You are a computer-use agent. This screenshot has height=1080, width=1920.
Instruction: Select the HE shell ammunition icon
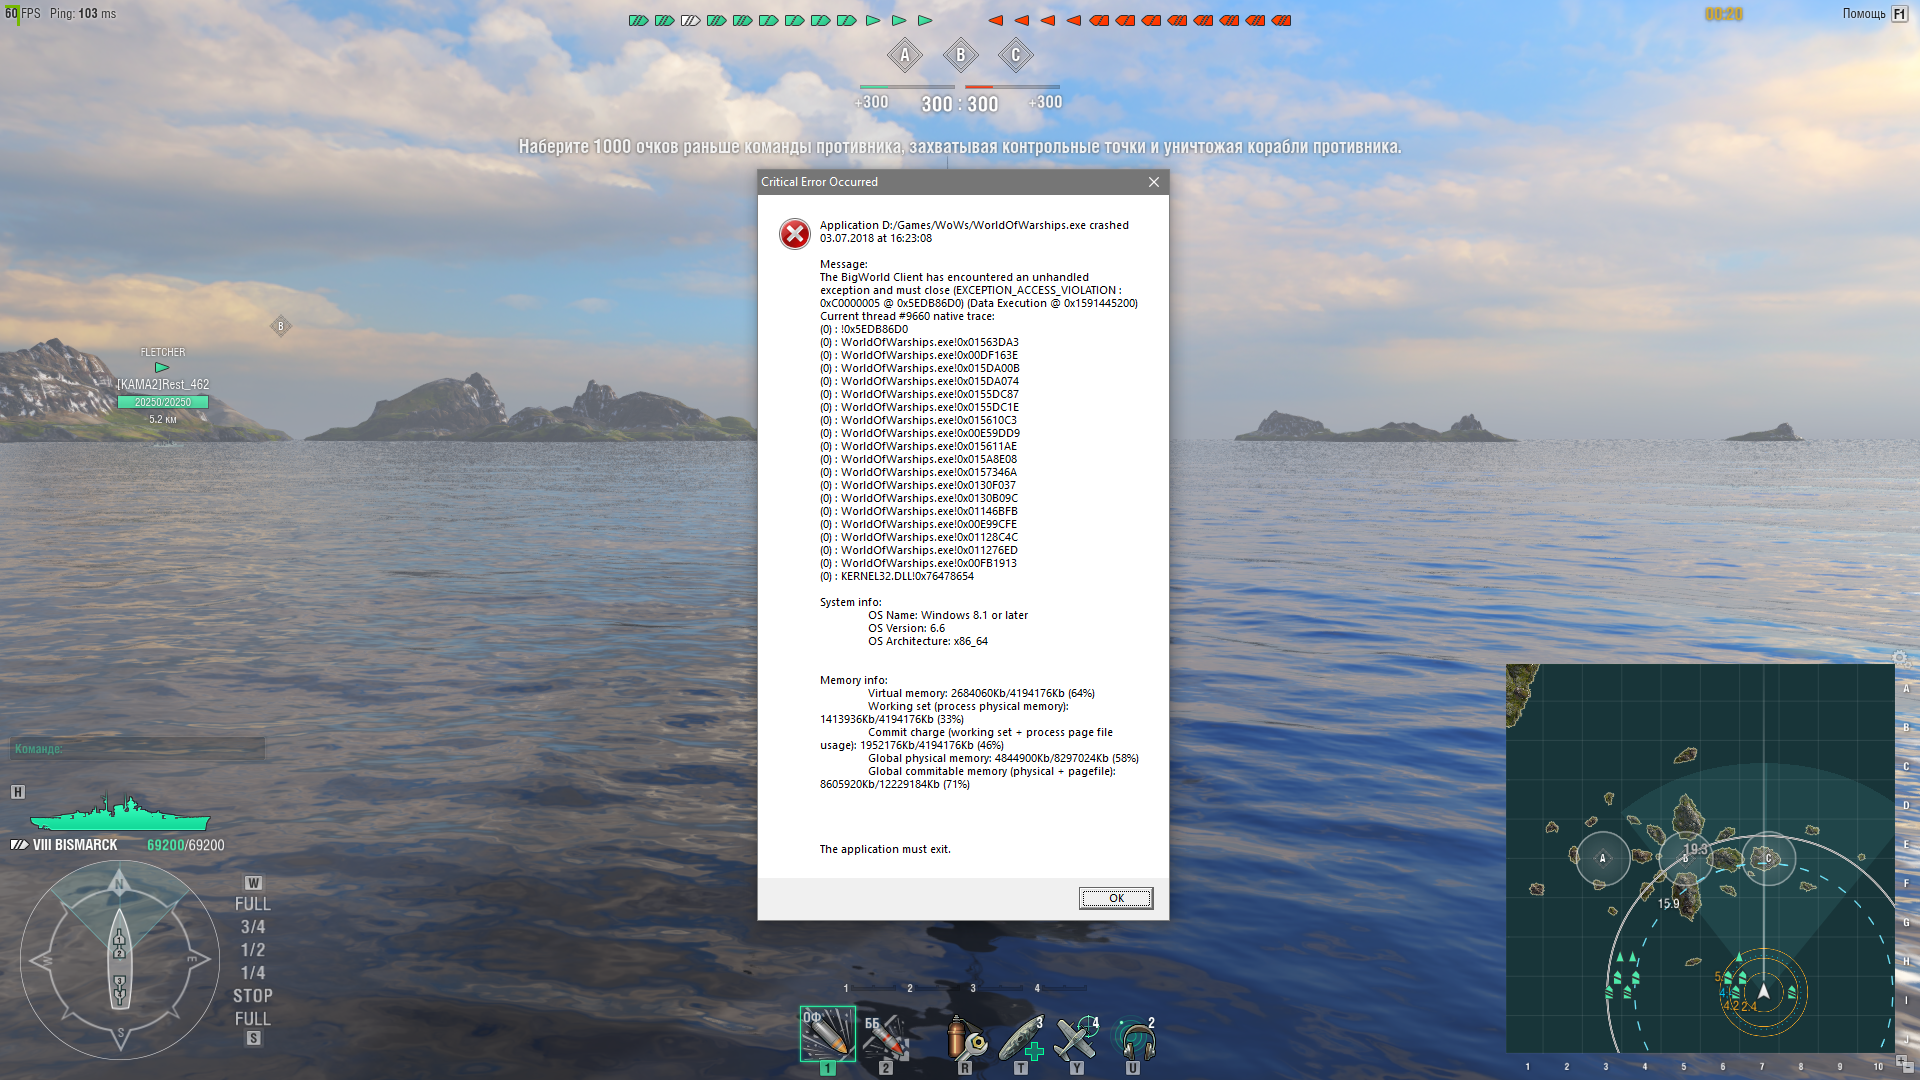pyautogui.click(x=827, y=1035)
